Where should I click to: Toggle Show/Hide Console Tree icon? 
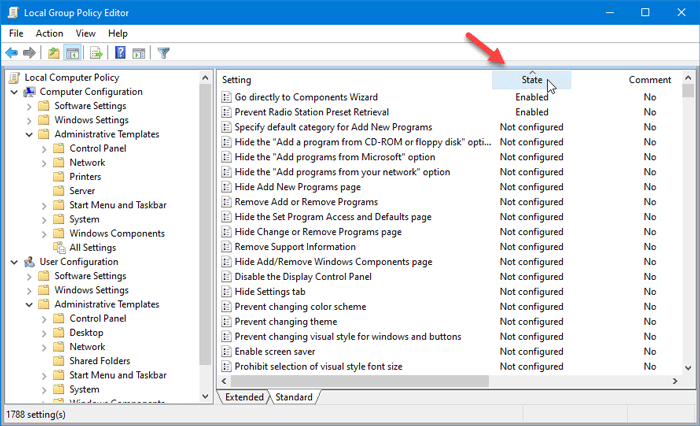(73, 53)
